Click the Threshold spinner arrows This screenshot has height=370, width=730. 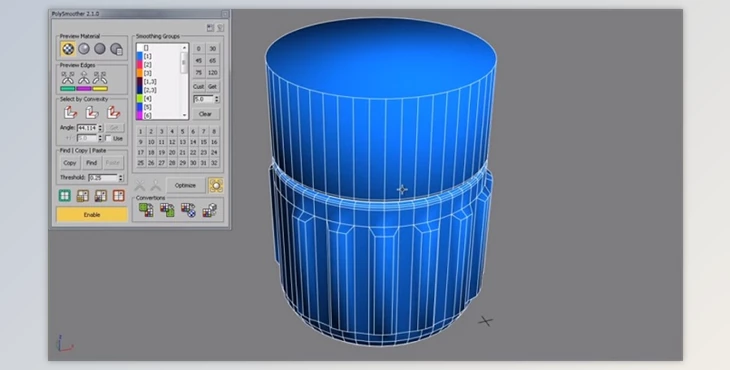[121, 178]
